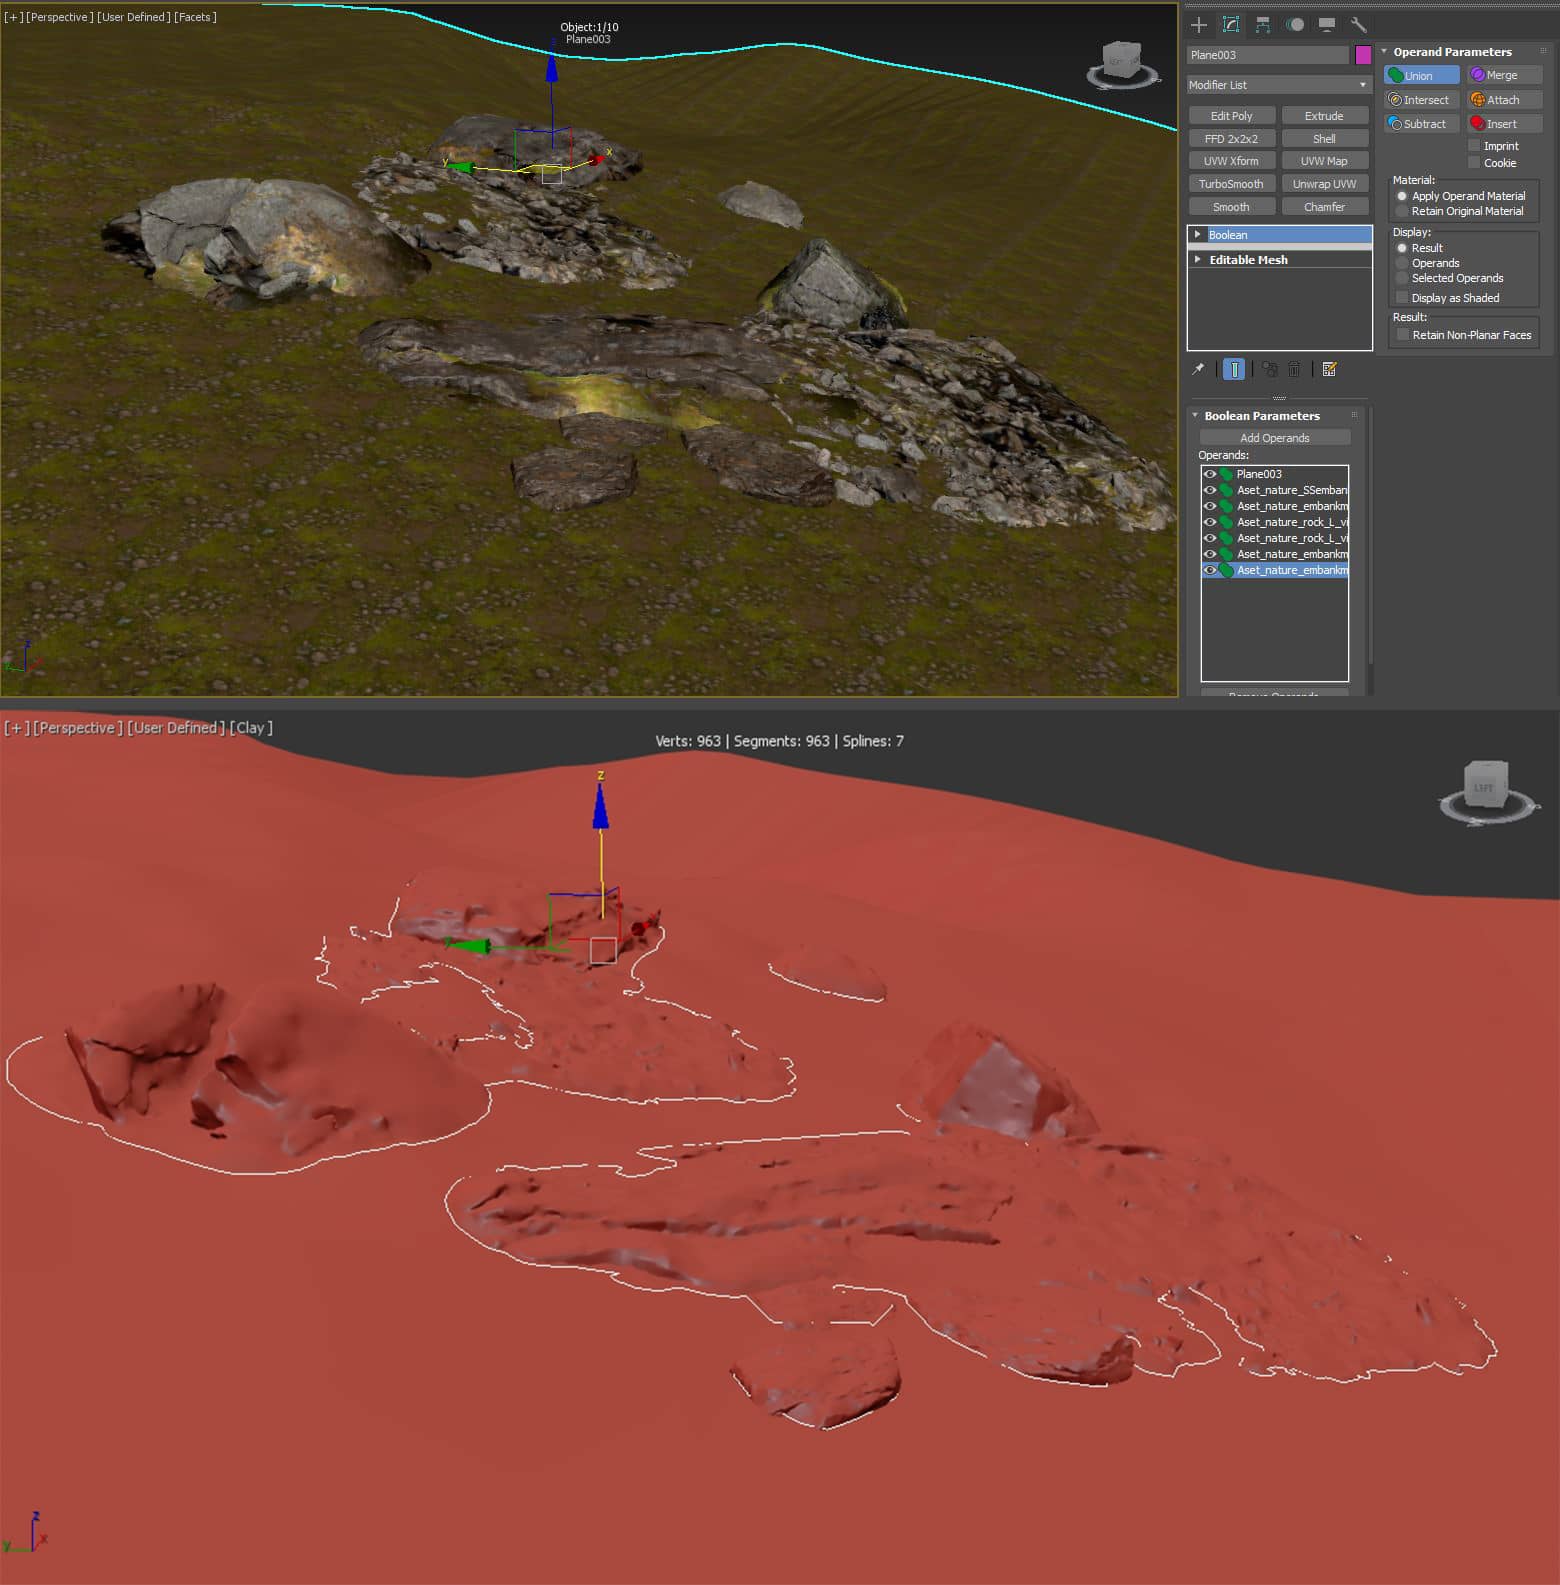Open the Utilities wrench panel
1560x1585 pixels.
(x=1358, y=25)
